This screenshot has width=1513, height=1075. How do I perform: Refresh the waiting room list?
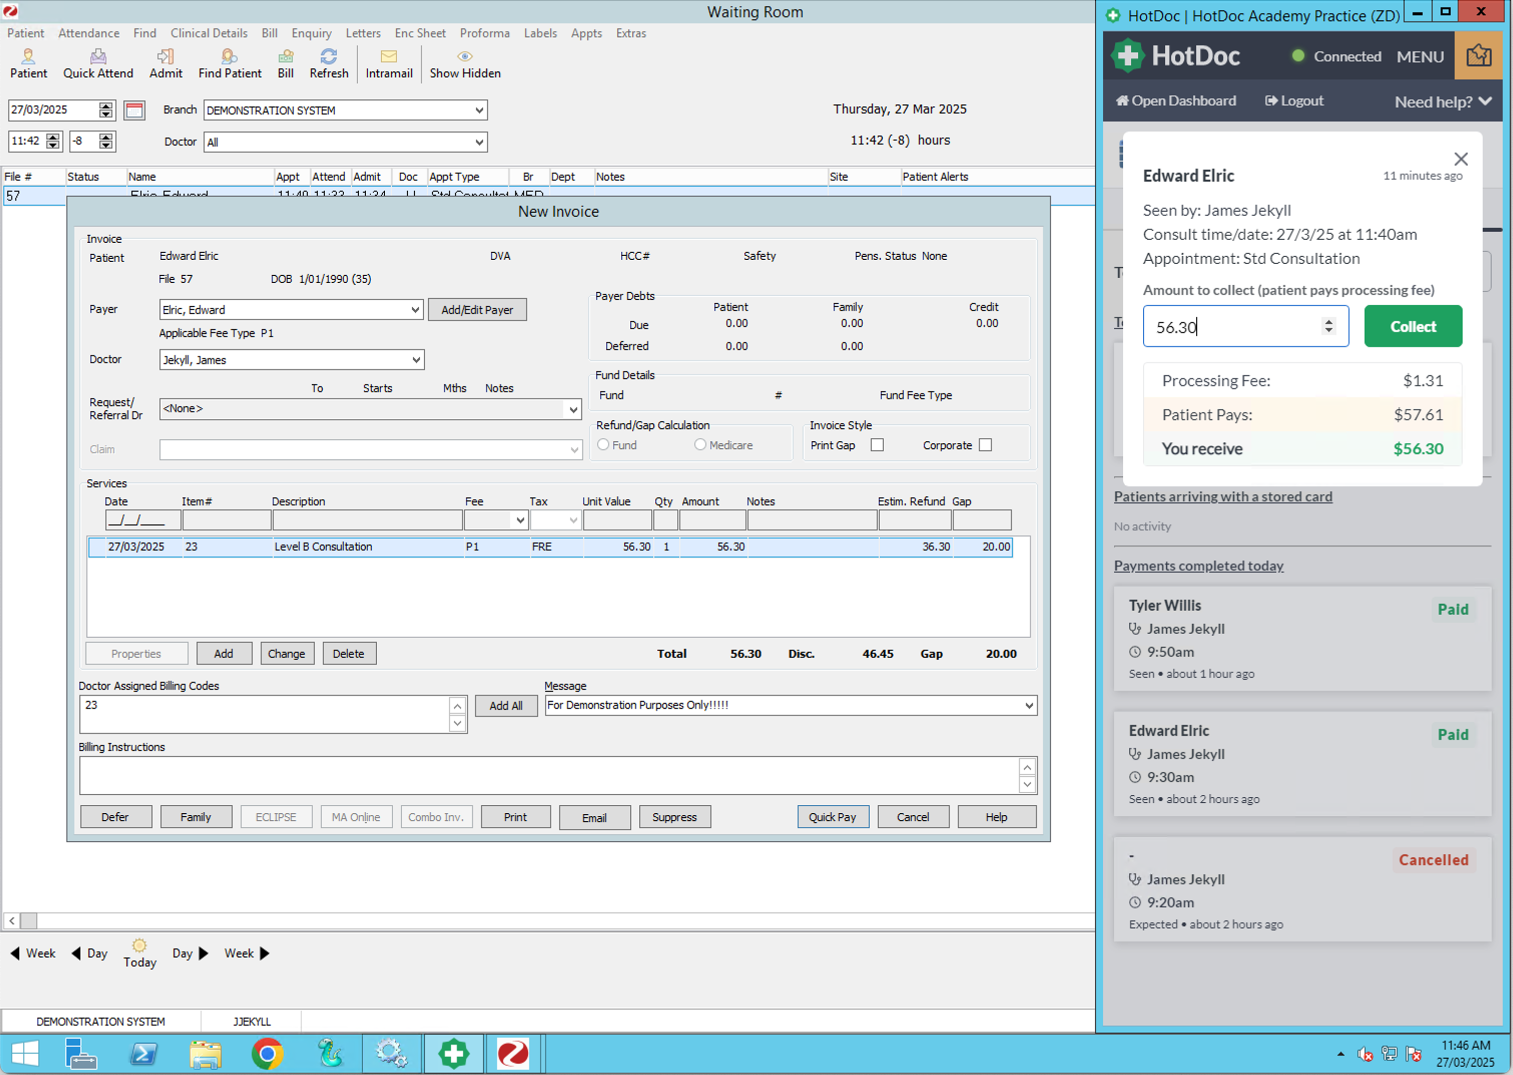[x=329, y=64]
